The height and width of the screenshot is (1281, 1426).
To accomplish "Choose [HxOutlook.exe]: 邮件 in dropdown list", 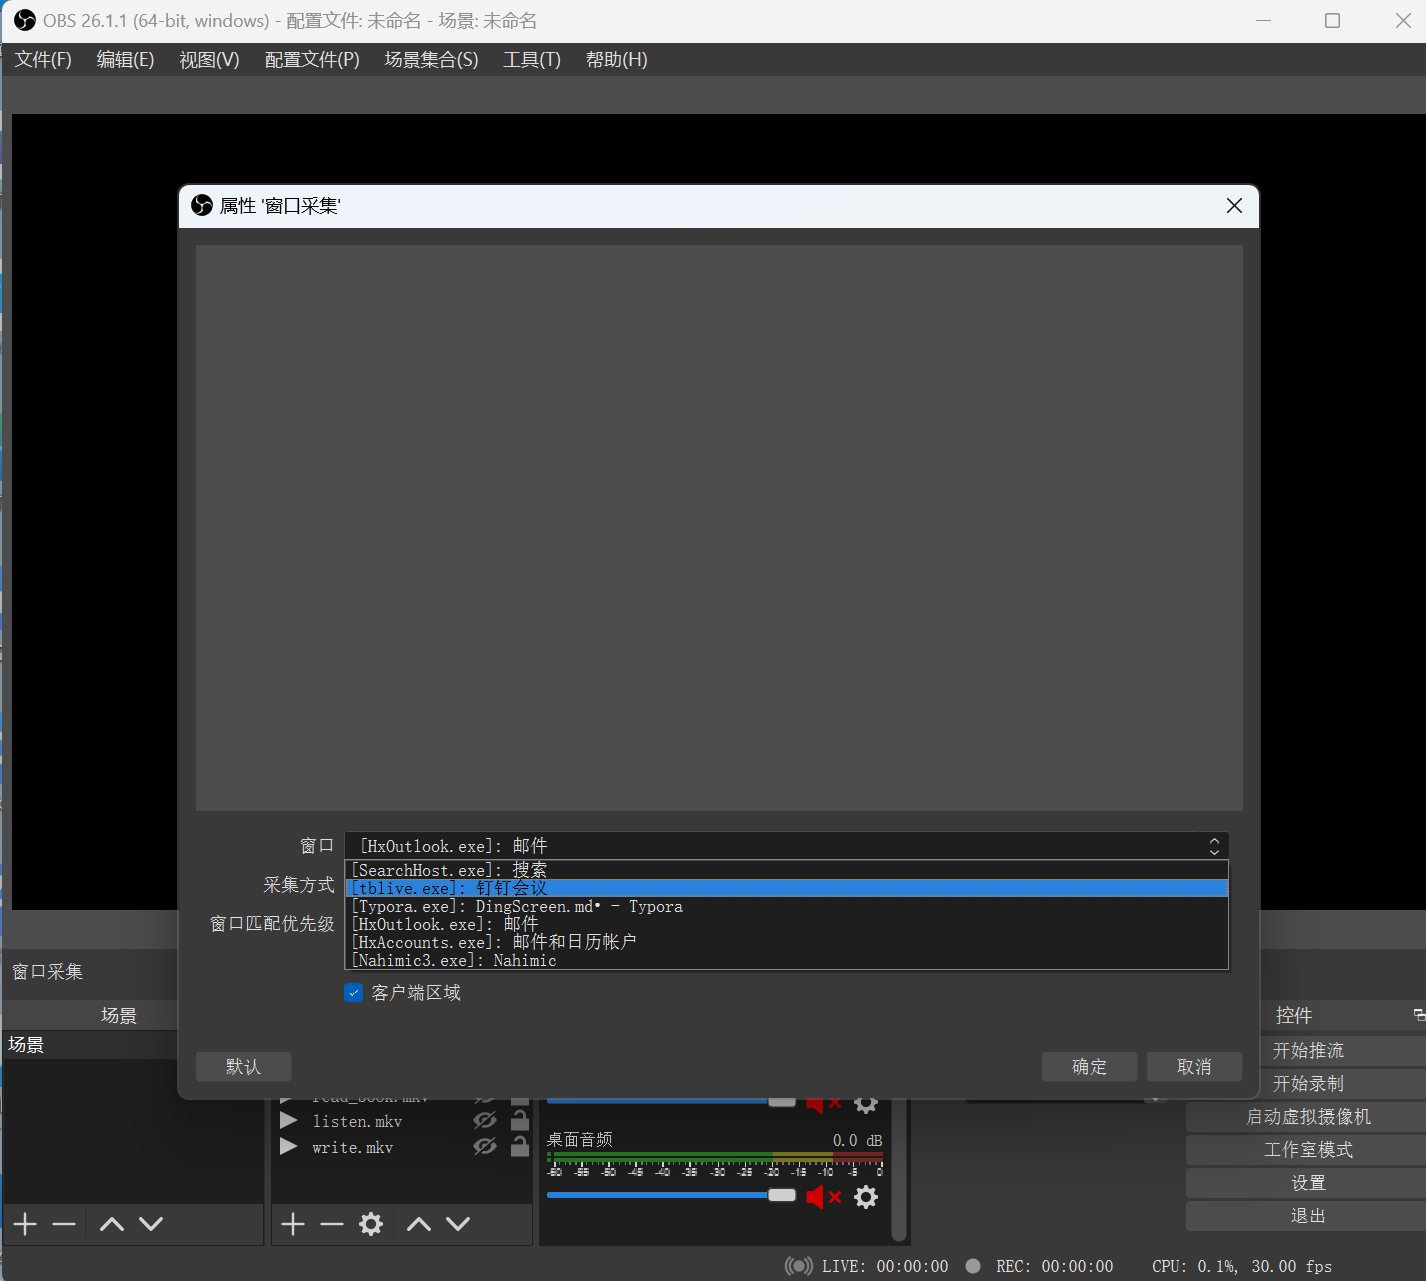I will 787,924.
